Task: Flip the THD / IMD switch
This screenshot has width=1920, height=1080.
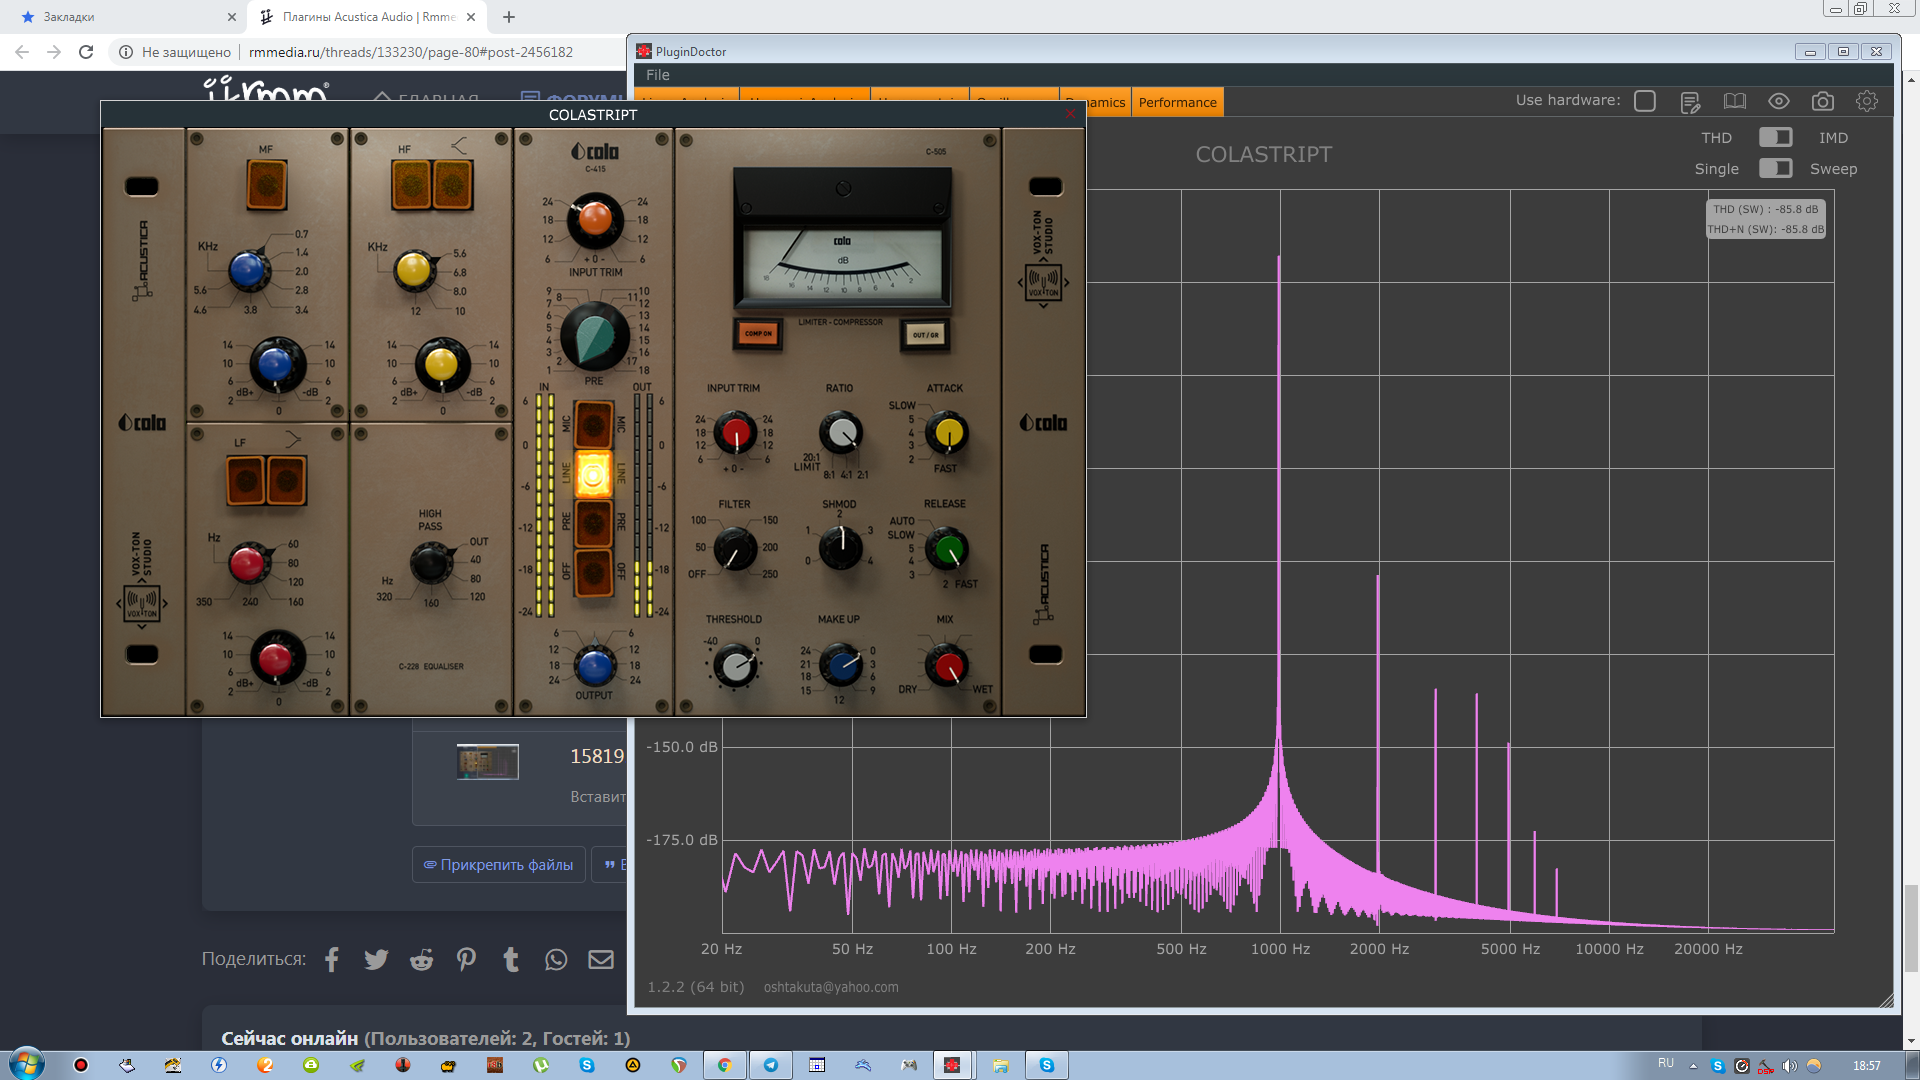Action: [x=1776, y=137]
